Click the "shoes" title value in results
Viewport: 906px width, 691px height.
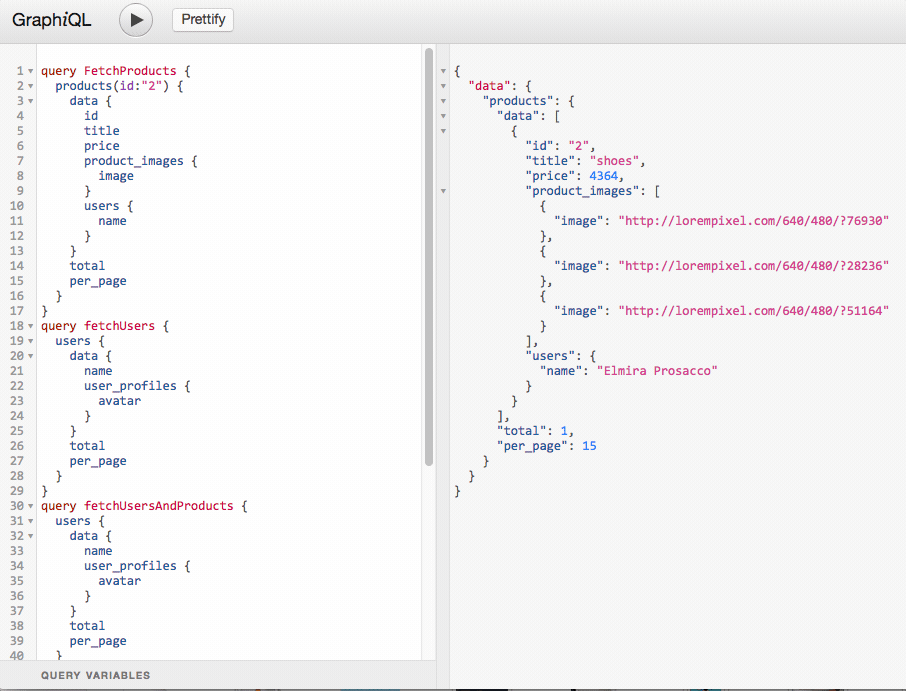614,161
